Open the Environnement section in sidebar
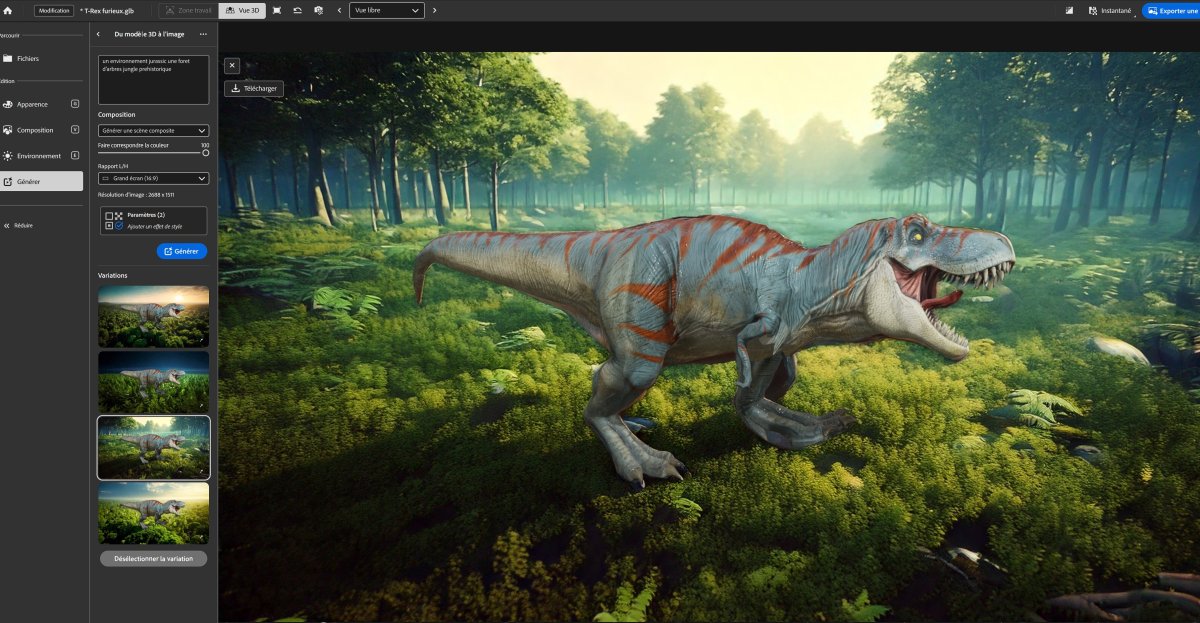Image resolution: width=1200 pixels, height=623 pixels. click(39, 156)
